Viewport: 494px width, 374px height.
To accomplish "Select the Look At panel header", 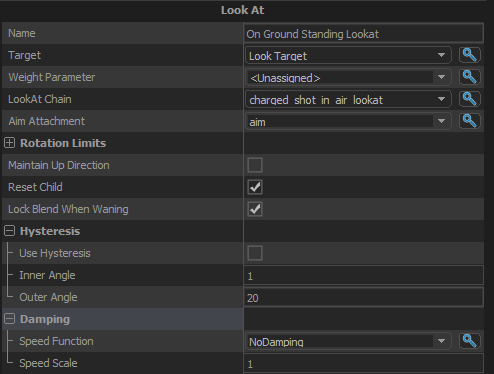I will pyautogui.click(x=242, y=10).
